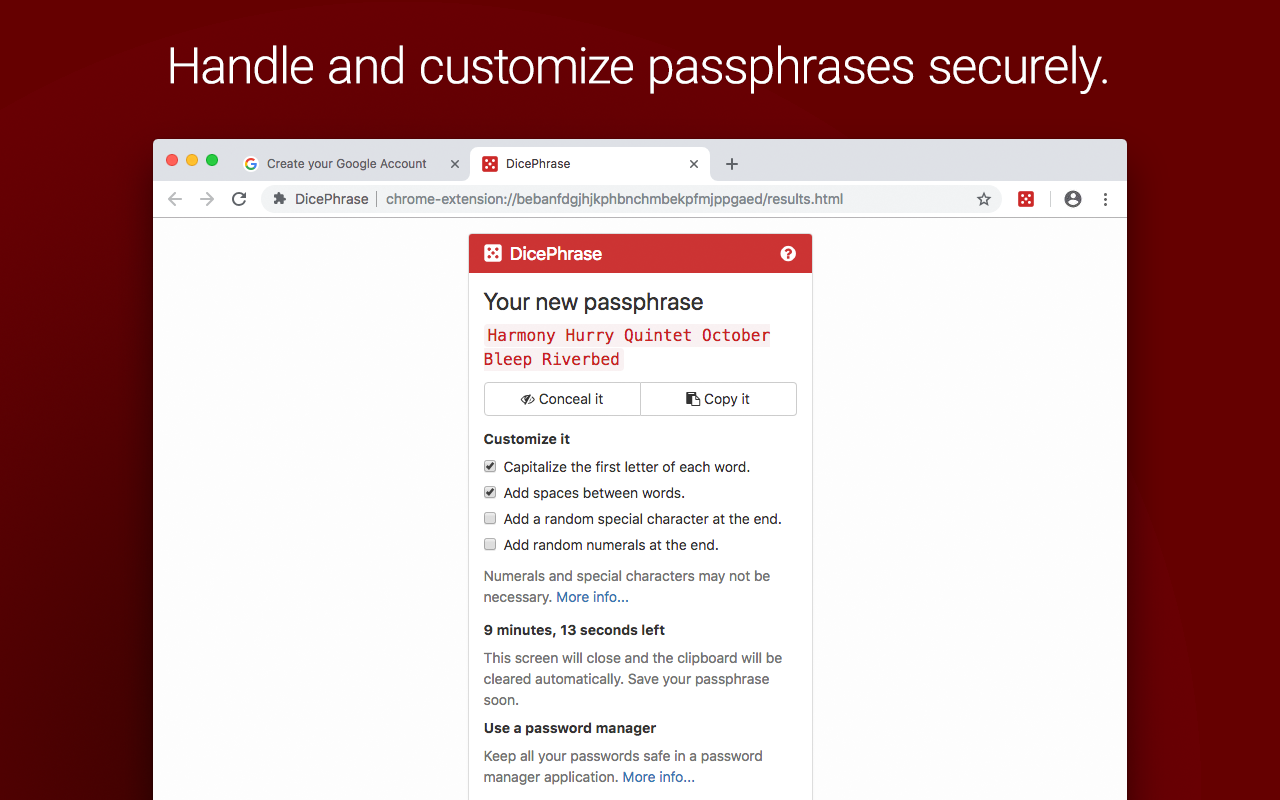This screenshot has height=800, width=1280.
Task: Select the DicePhrase tab
Action: tap(590, 164)
